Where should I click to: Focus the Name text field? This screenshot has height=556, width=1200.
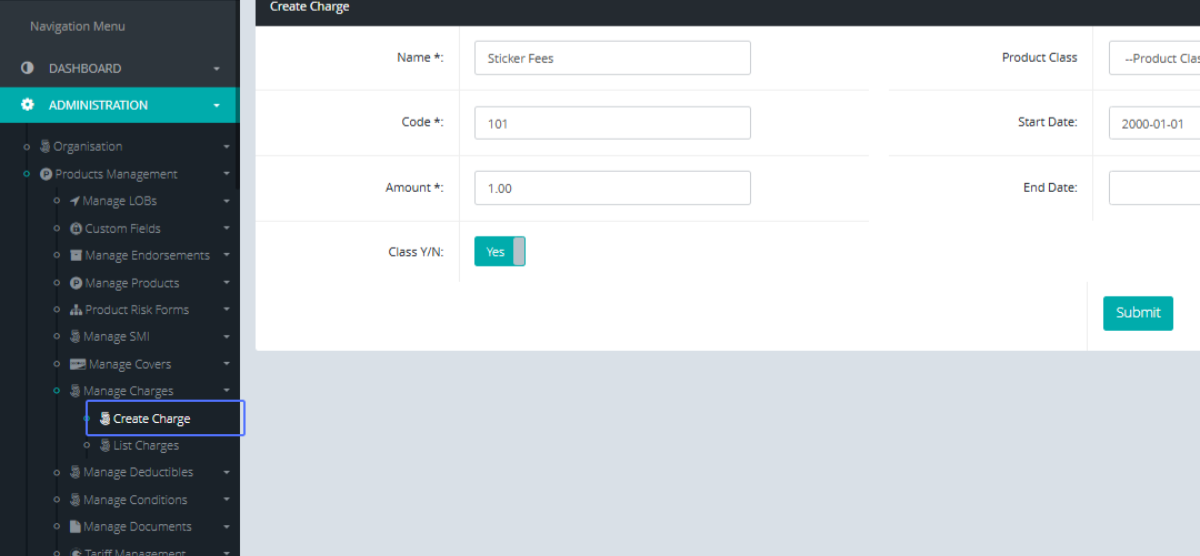[x=612, y=58]
